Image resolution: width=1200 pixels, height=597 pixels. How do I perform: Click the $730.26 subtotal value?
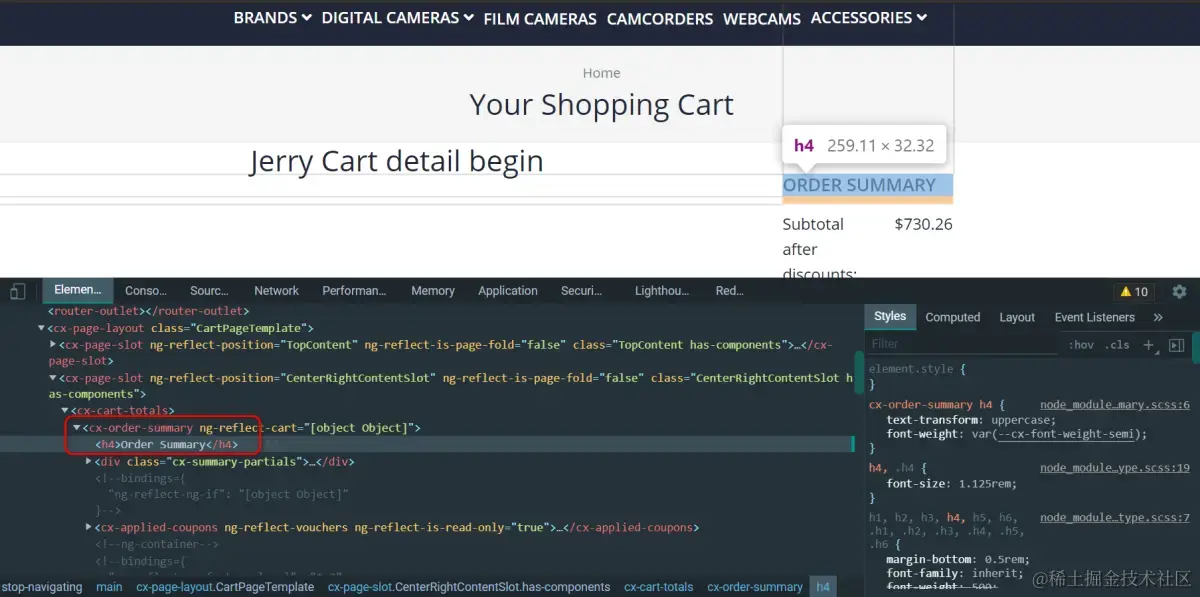pos(923,224)
